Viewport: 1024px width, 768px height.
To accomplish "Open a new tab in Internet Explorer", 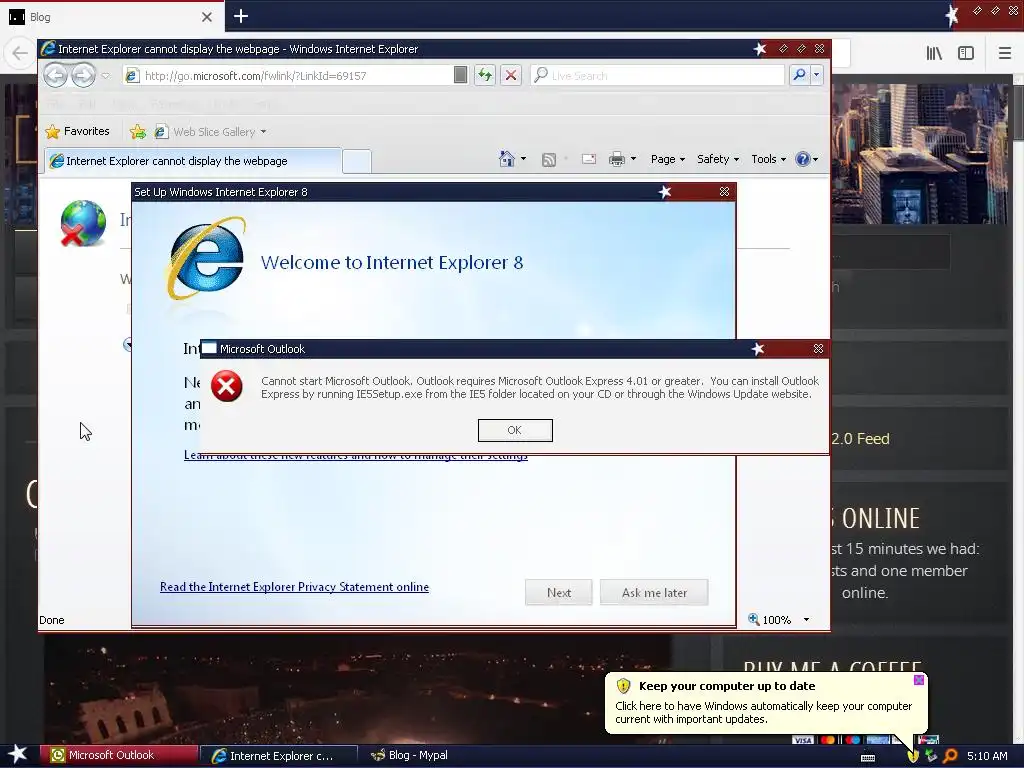I will pos(357,161).
